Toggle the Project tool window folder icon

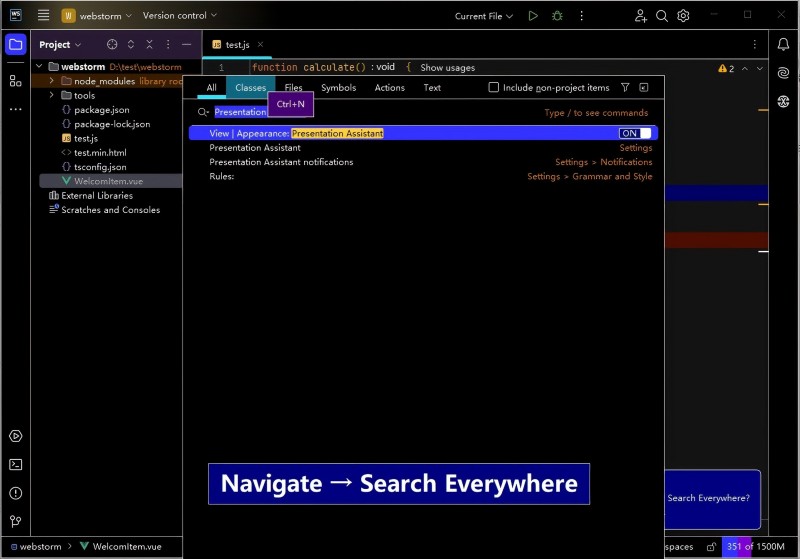coord(16,44)
